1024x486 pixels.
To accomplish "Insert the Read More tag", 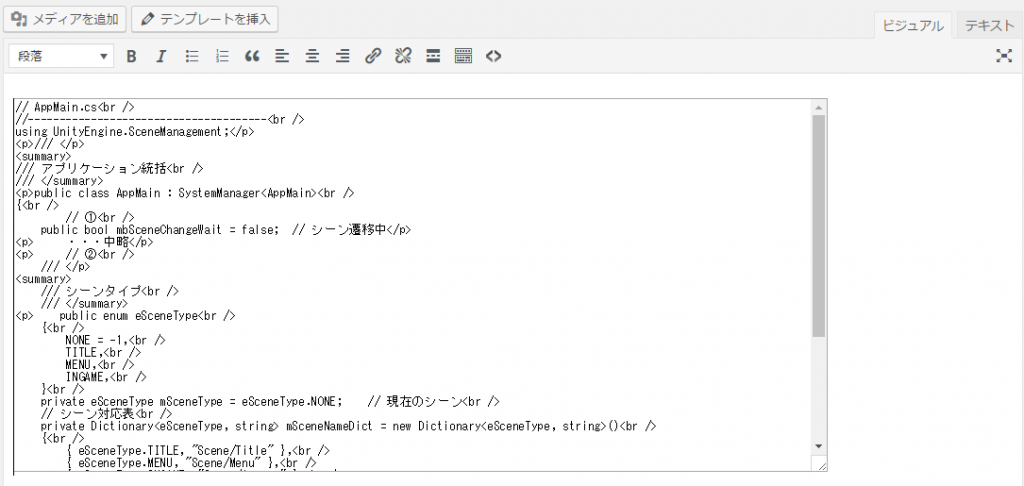I will (x=433, y=56).
